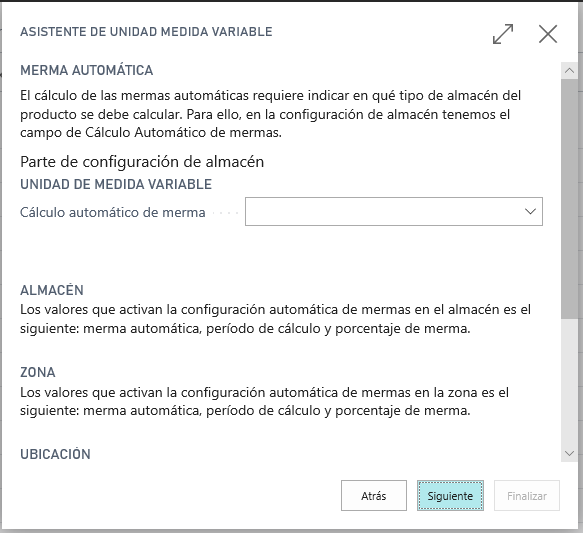Click the ALMACÉN section heading
Image resolution: width=583 pixels, height=533 pixels.
52,290
